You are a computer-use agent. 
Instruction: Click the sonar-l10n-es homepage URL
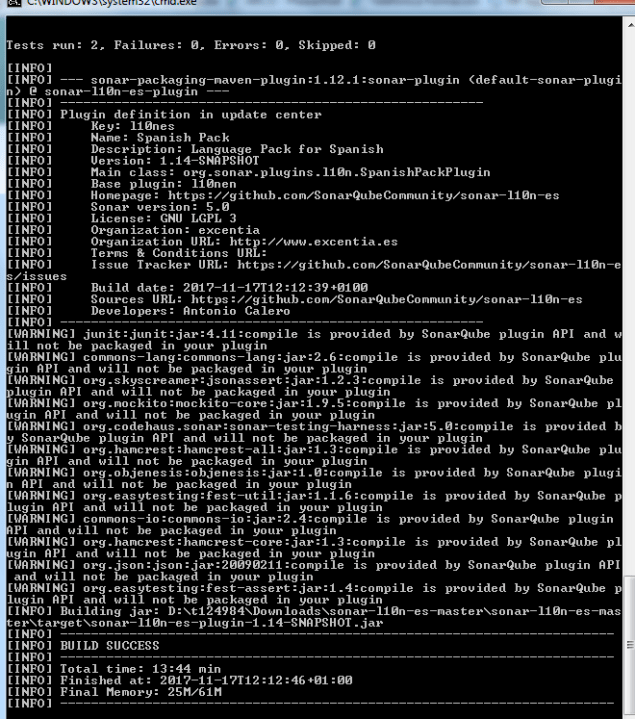[364, 195]
